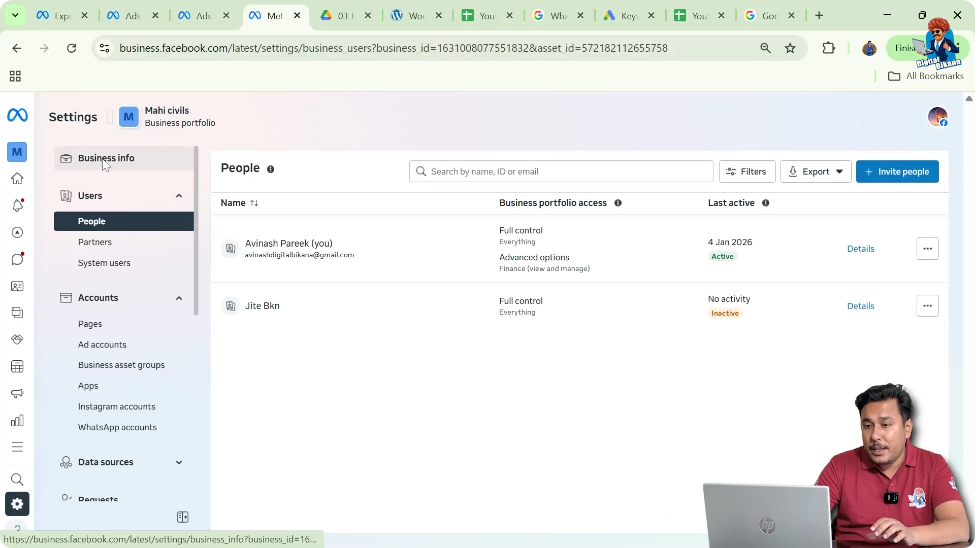Focus the Search by name, ID or email field

561,171
